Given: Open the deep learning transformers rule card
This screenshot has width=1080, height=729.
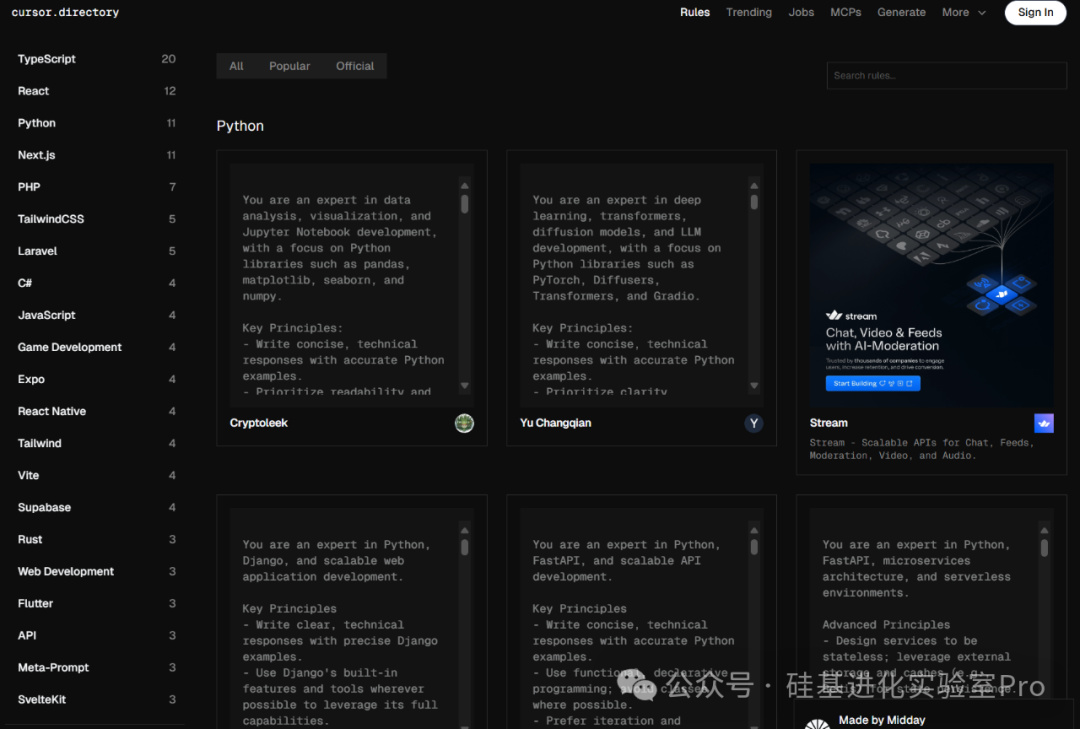Looking at the screenshot, I should click(x=641, y=298).
